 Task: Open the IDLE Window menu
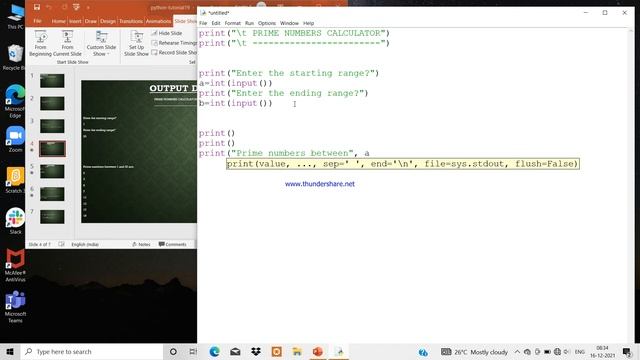tap(289, 23)
